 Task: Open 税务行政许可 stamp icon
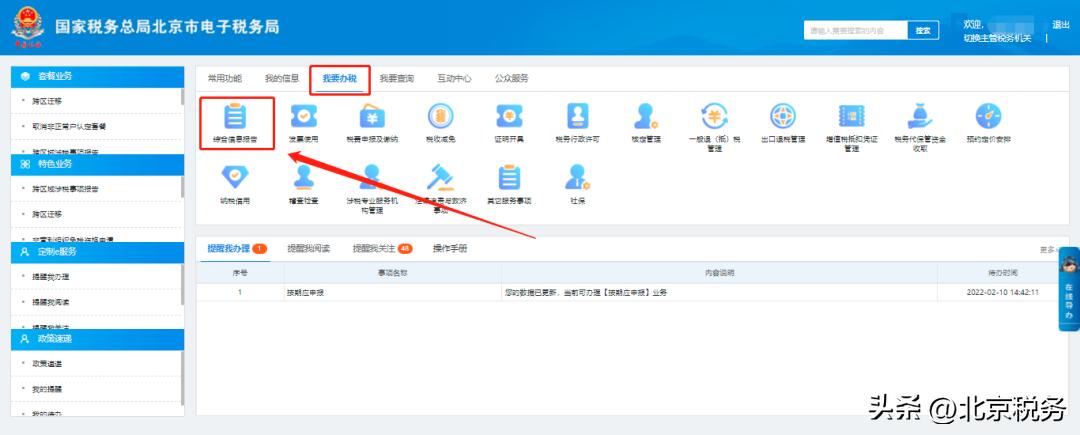(577, 116)
